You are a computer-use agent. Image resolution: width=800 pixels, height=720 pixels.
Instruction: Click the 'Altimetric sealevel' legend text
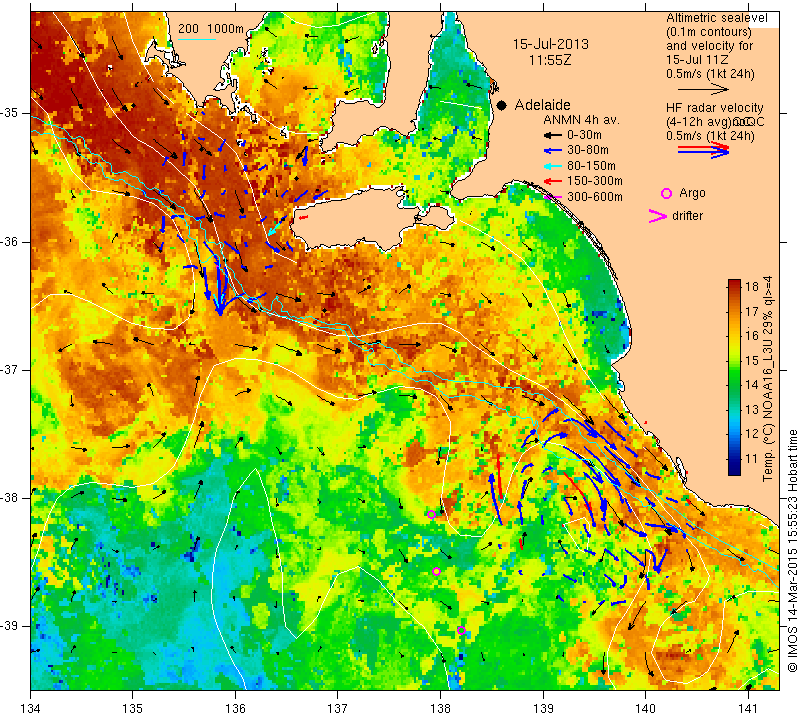[716, 18]
